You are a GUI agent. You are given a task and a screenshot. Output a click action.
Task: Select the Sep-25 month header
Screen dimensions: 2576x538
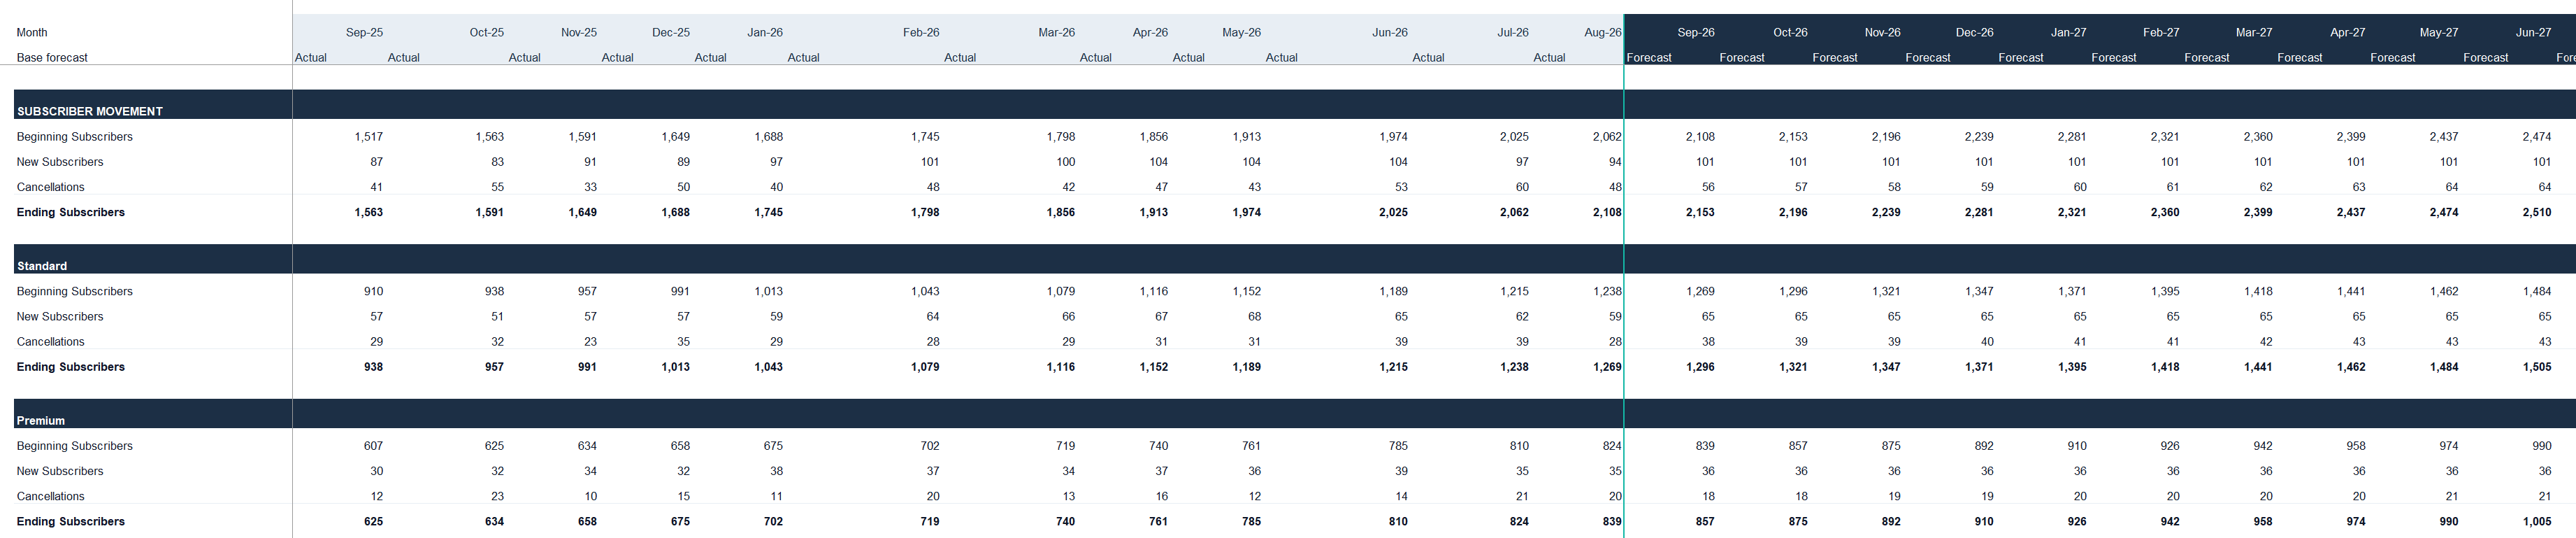(364, 33)
